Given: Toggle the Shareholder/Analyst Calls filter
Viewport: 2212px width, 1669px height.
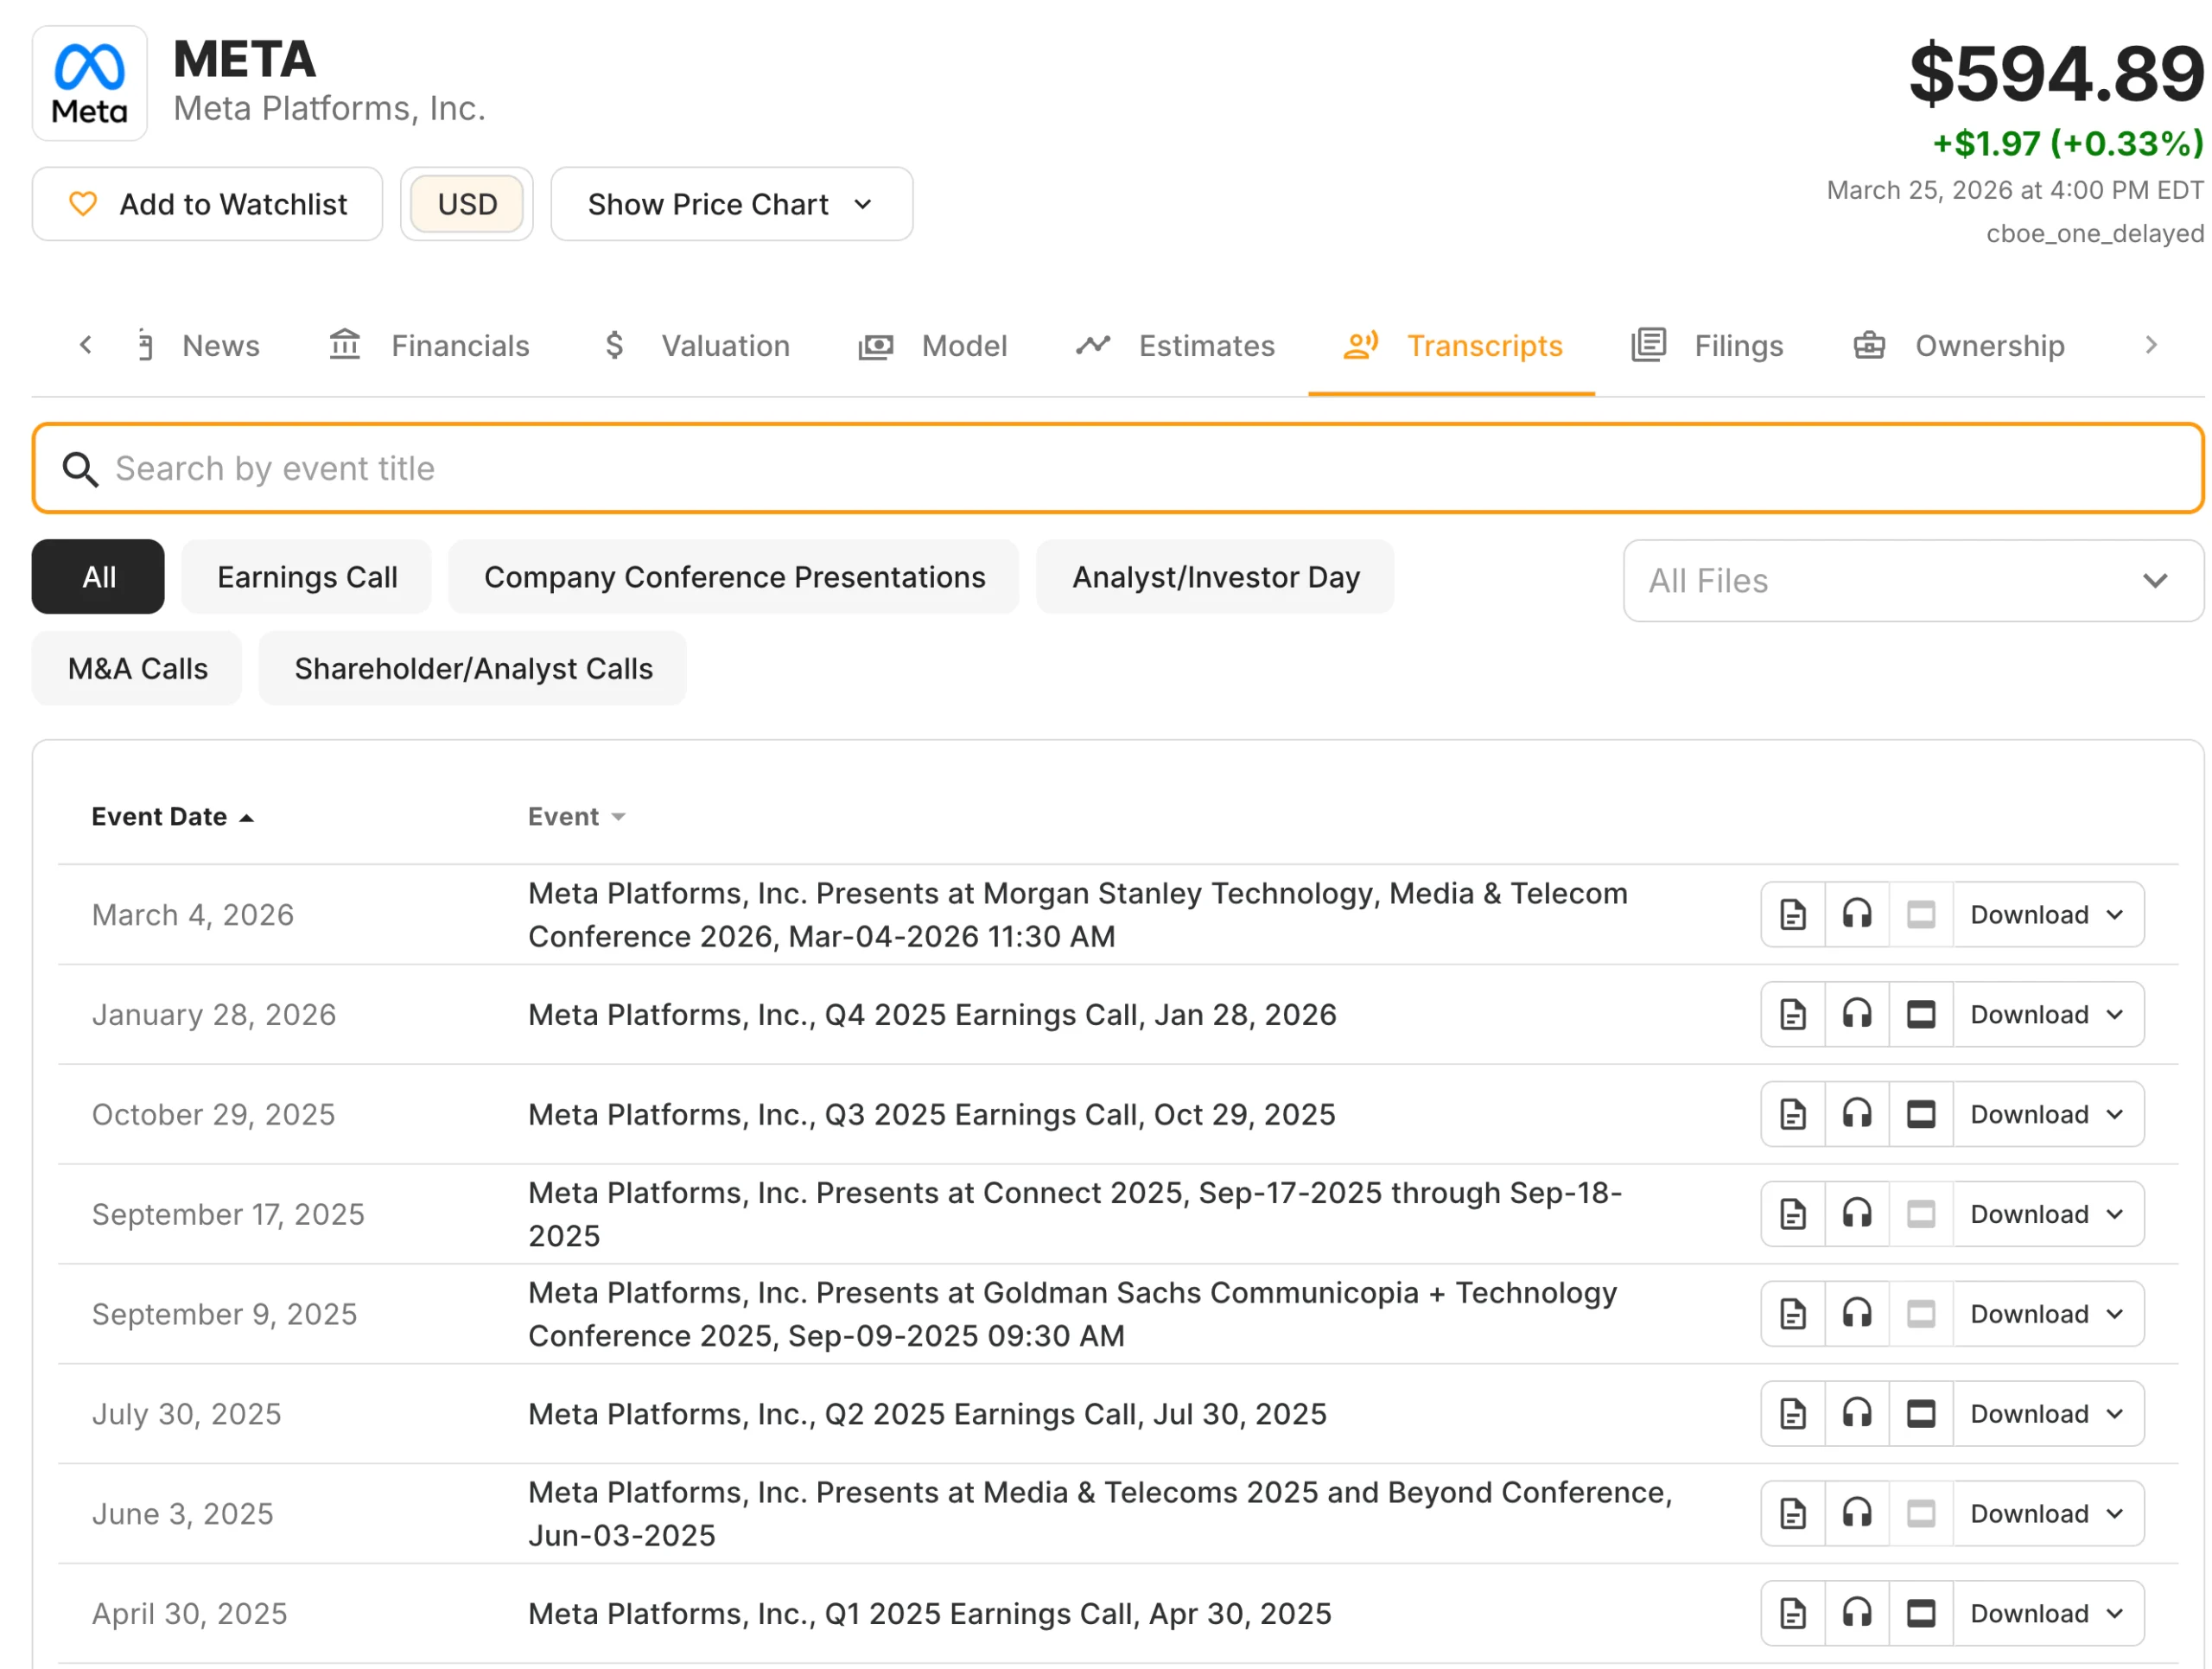Looking at the screenshot, I should click(x=472, y=668).
